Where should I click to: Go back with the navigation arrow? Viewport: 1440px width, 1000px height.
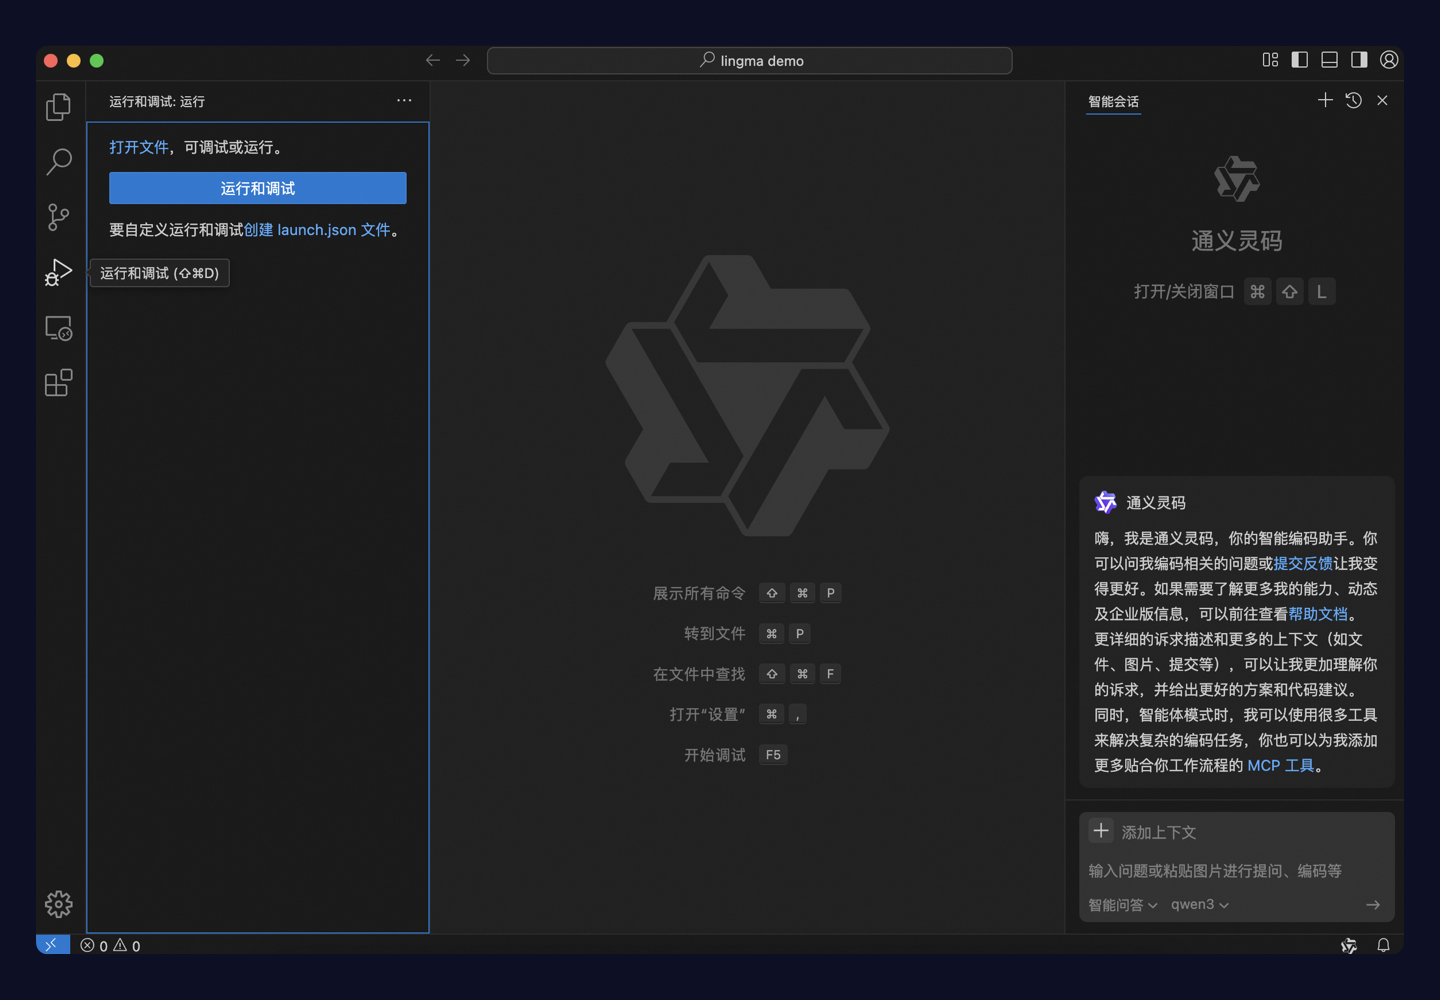(433, 60)
